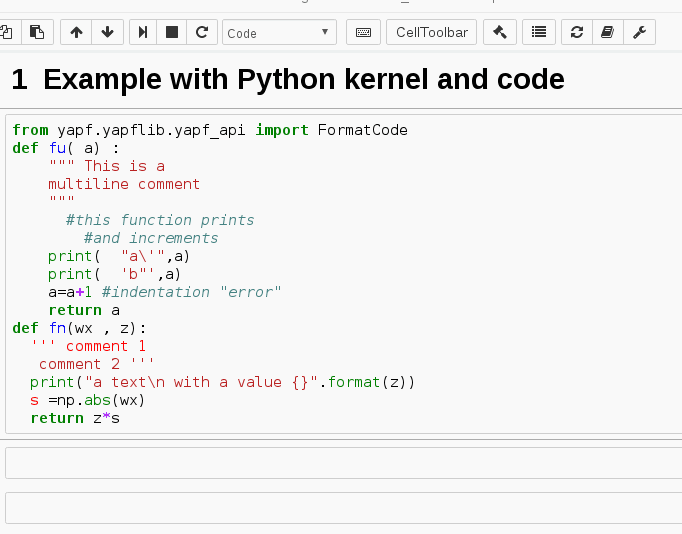This screenshot has height=534, width=682.
Task: Open the command palette keyboard icon
Action: pyautogui.click(x=363, y=32)
